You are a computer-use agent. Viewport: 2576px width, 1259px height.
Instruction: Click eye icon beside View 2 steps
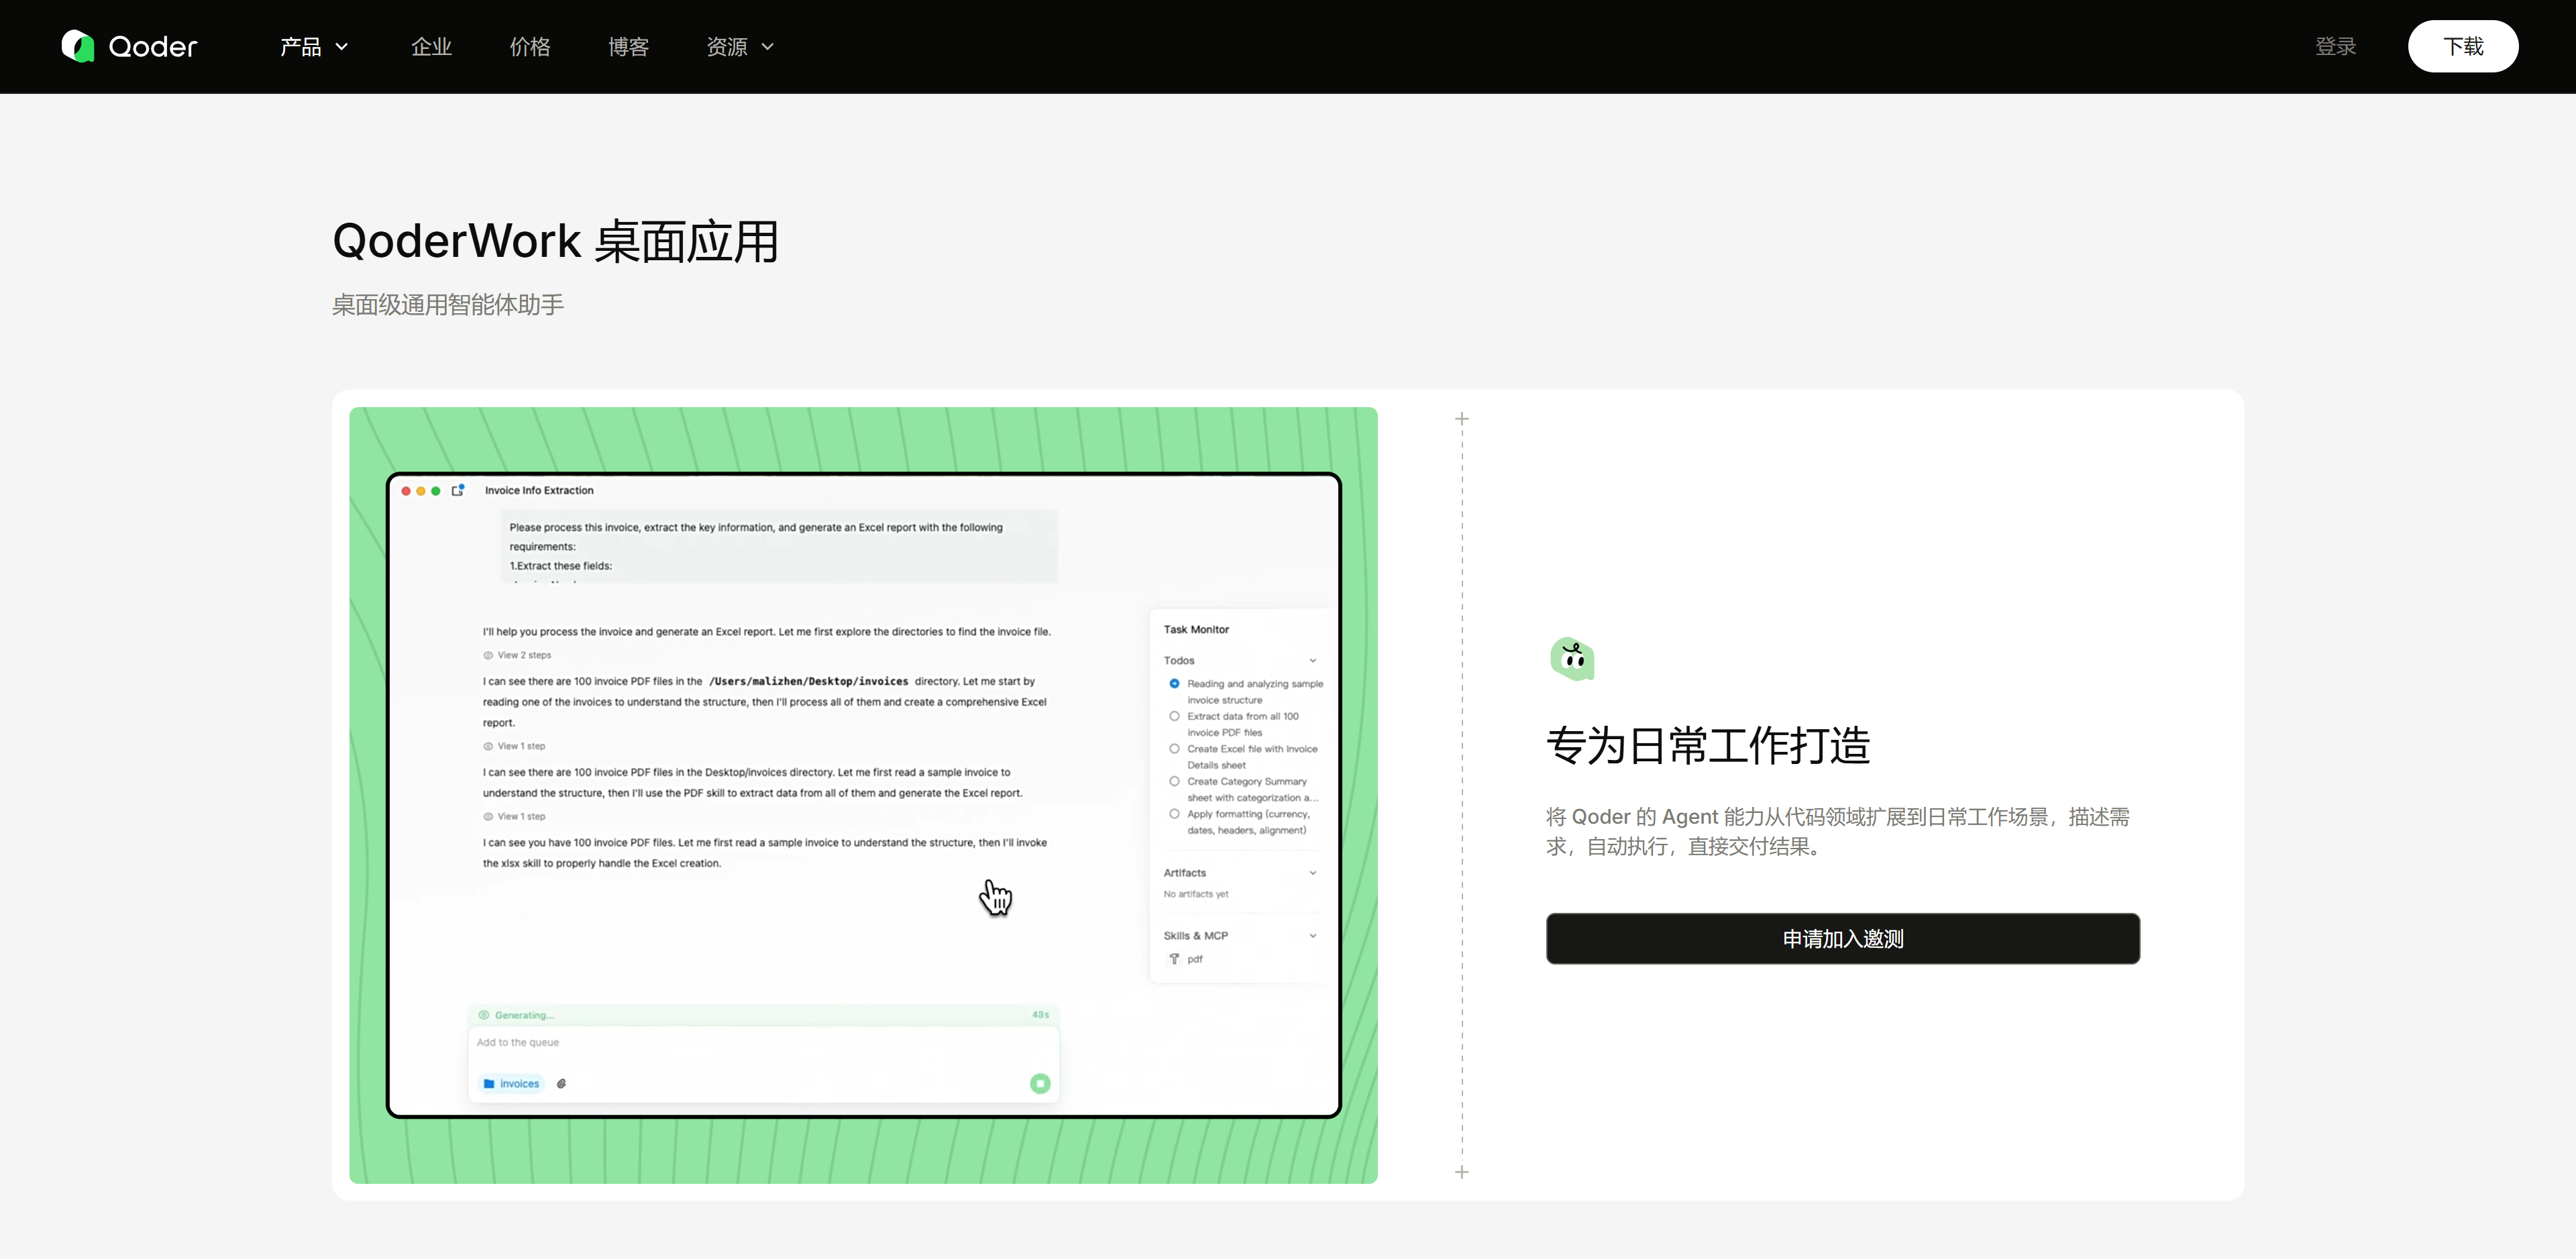click(x=488, y=655)
